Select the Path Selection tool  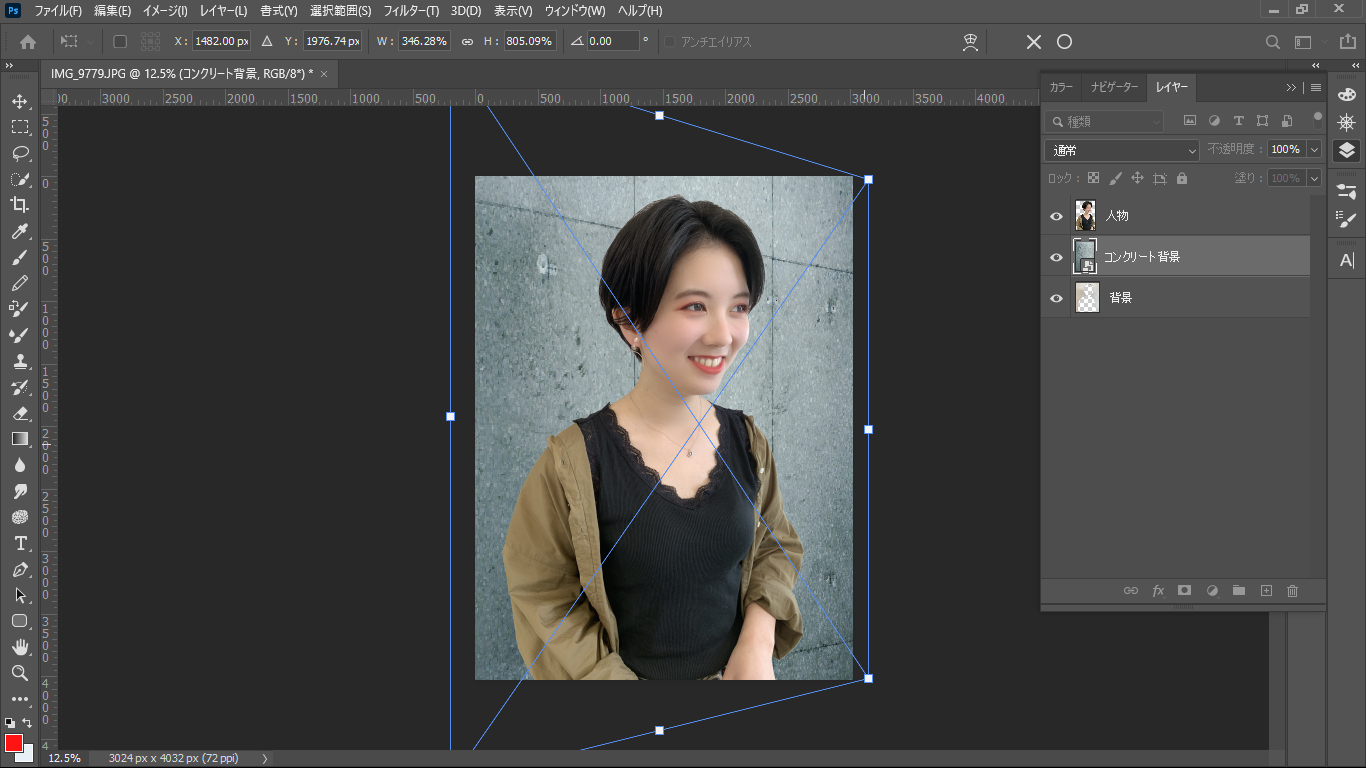pyautogui.click(x=19, y=595)
